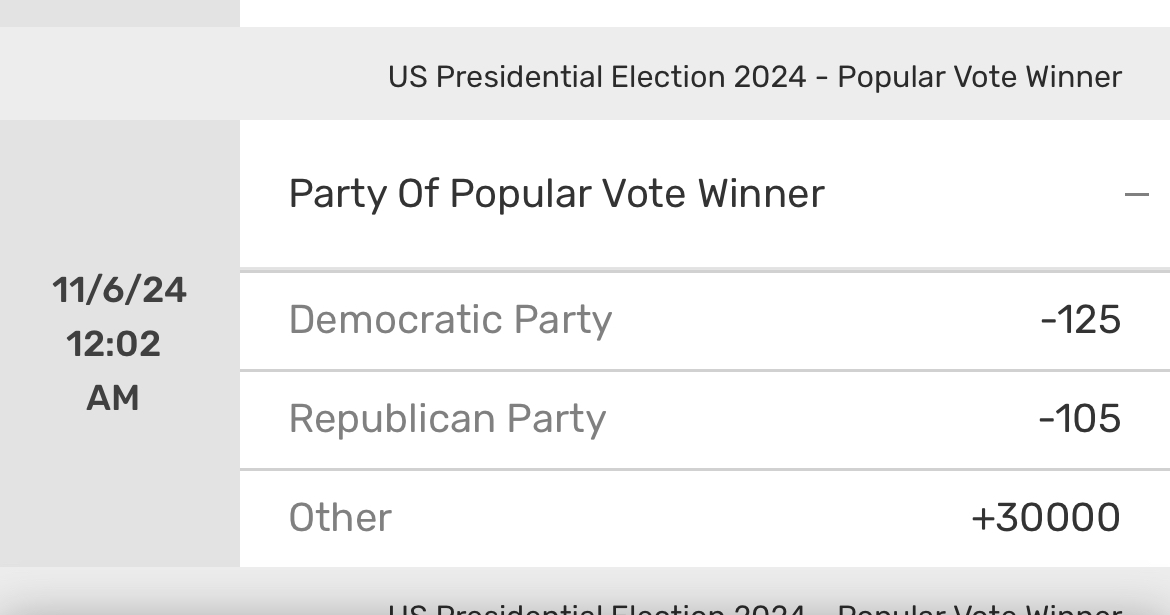Click the Other outcome label
This screenshot has height=615, width=1170.
pos(340,518)
